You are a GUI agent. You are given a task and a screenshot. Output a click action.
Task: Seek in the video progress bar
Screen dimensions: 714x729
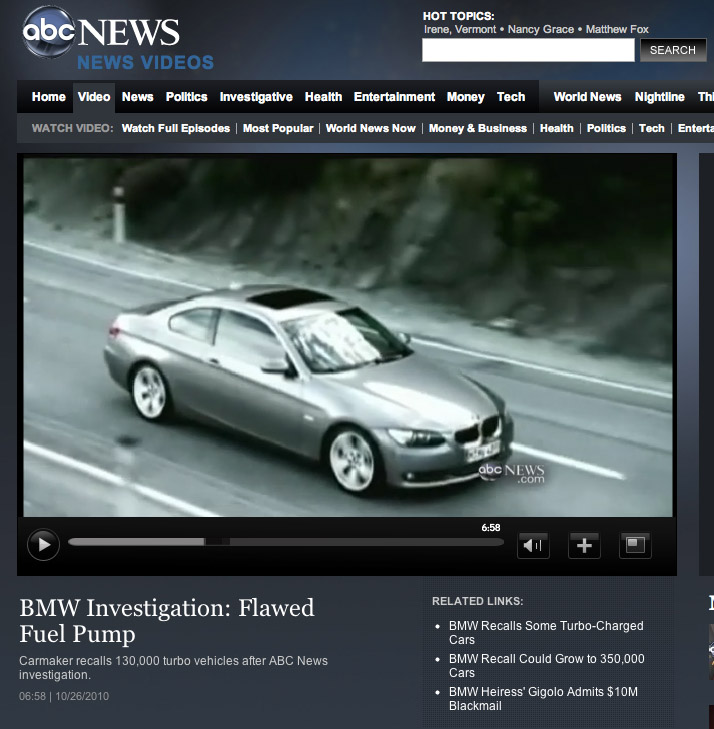click(286, 542)
